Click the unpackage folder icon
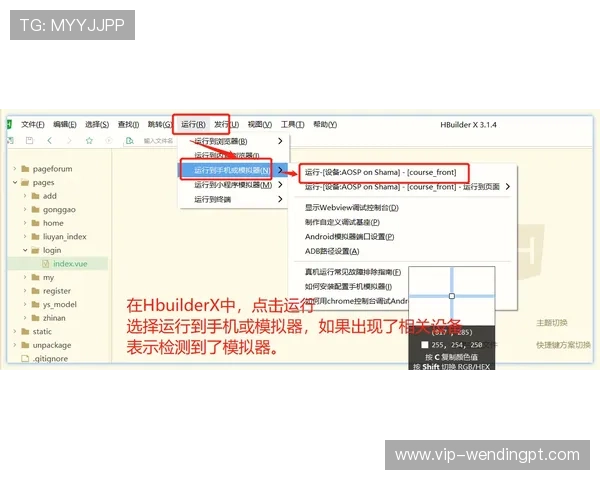 click(x=26, y=345)
